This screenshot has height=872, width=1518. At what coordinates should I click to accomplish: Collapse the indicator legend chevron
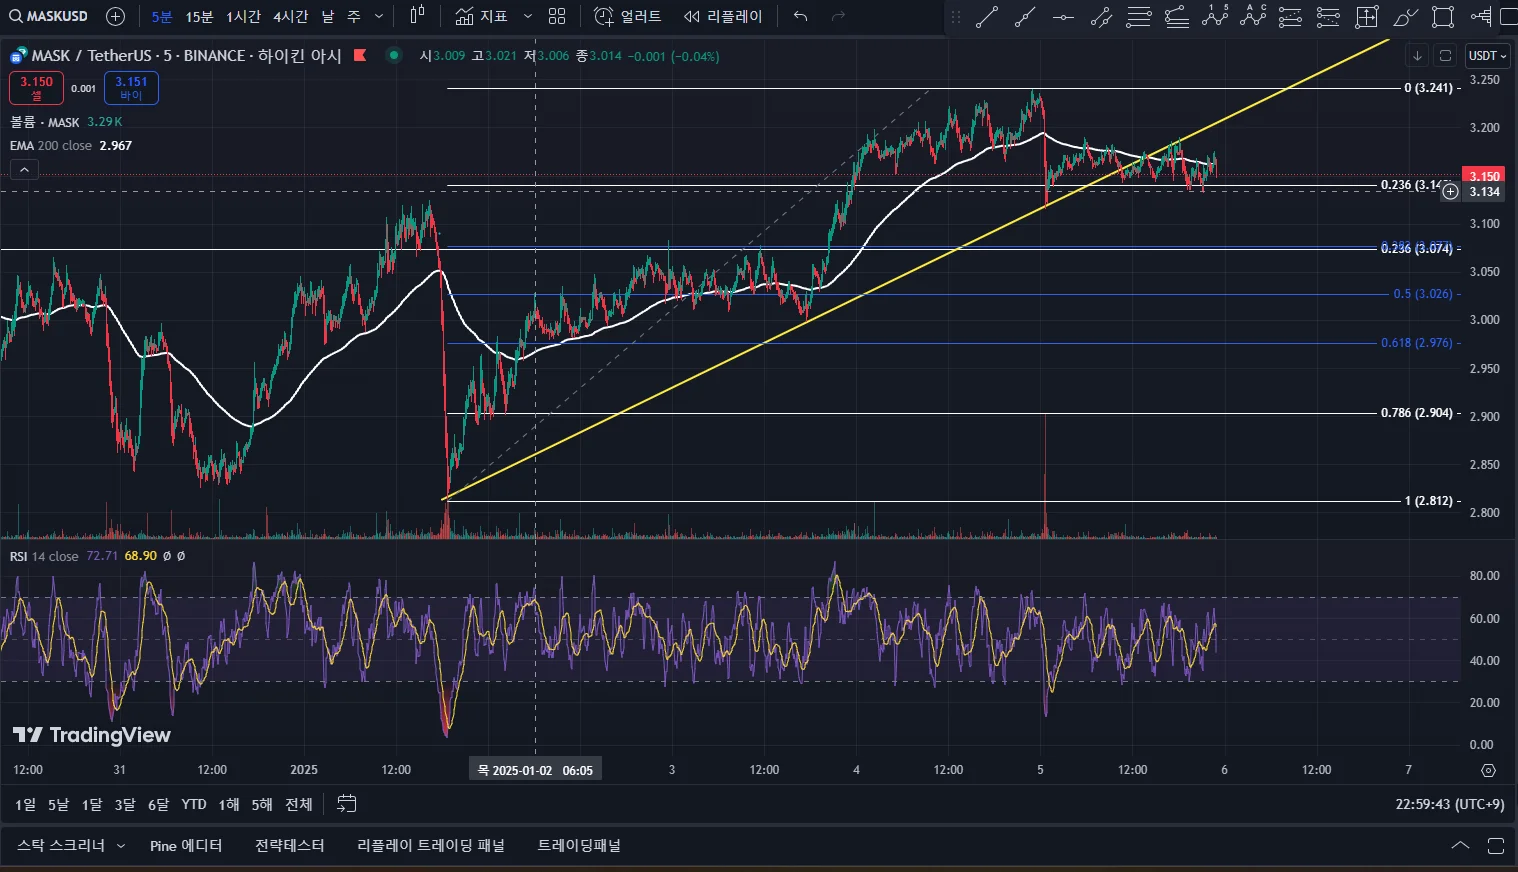coord(24,170)
